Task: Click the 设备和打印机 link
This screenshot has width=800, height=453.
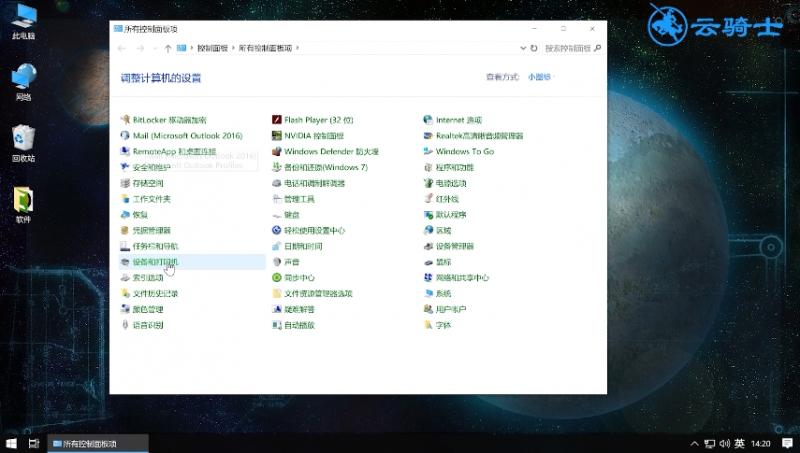Action: (156, 262)
